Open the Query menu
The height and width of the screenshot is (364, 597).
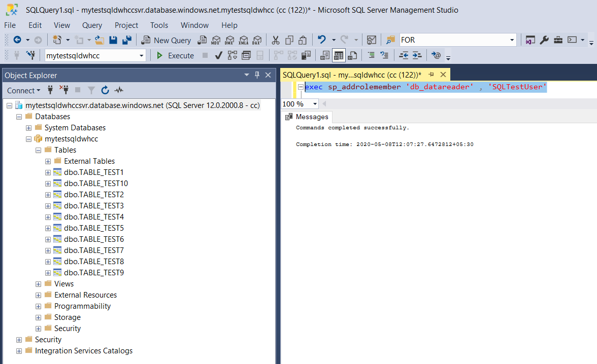92,25
